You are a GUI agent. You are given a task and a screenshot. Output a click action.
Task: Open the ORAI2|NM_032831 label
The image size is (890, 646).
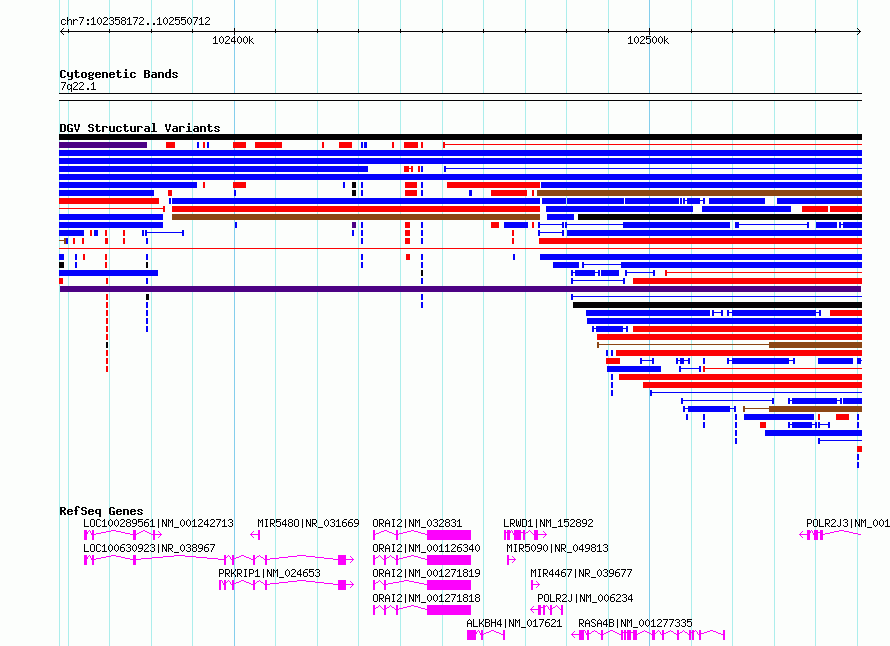(x=417, y=523)
